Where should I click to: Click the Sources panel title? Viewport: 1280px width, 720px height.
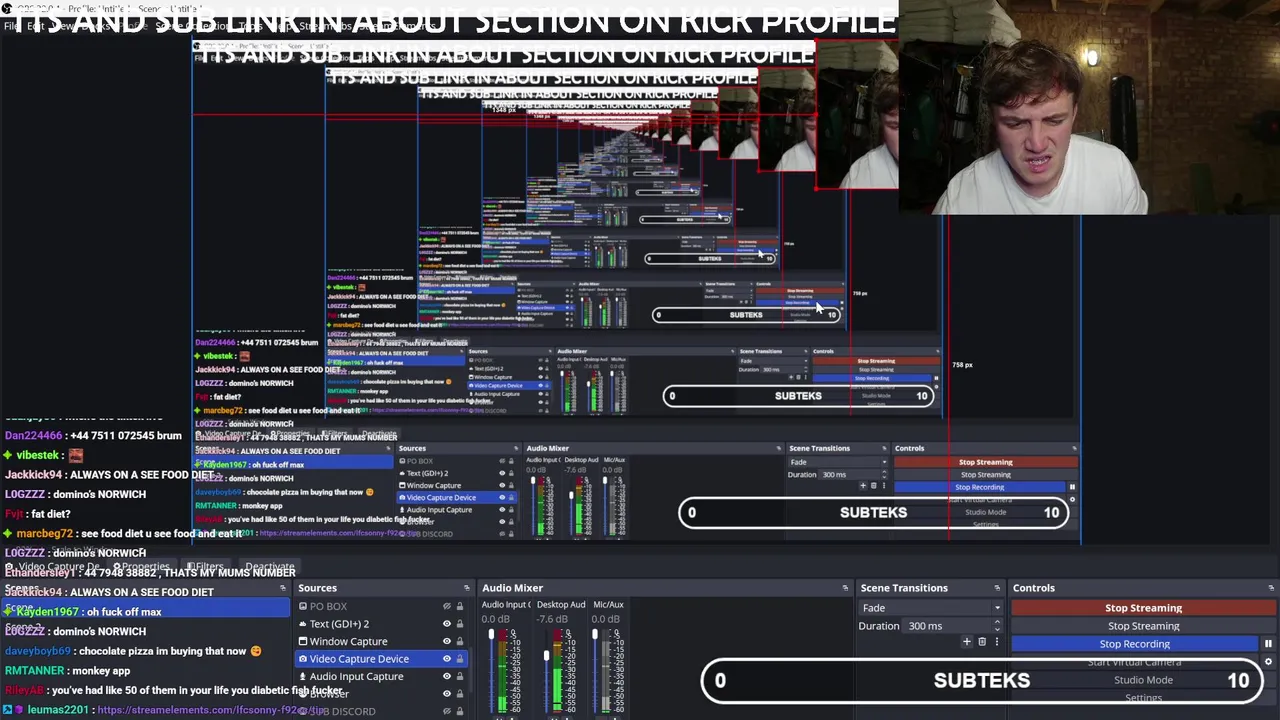click(317, 588)
